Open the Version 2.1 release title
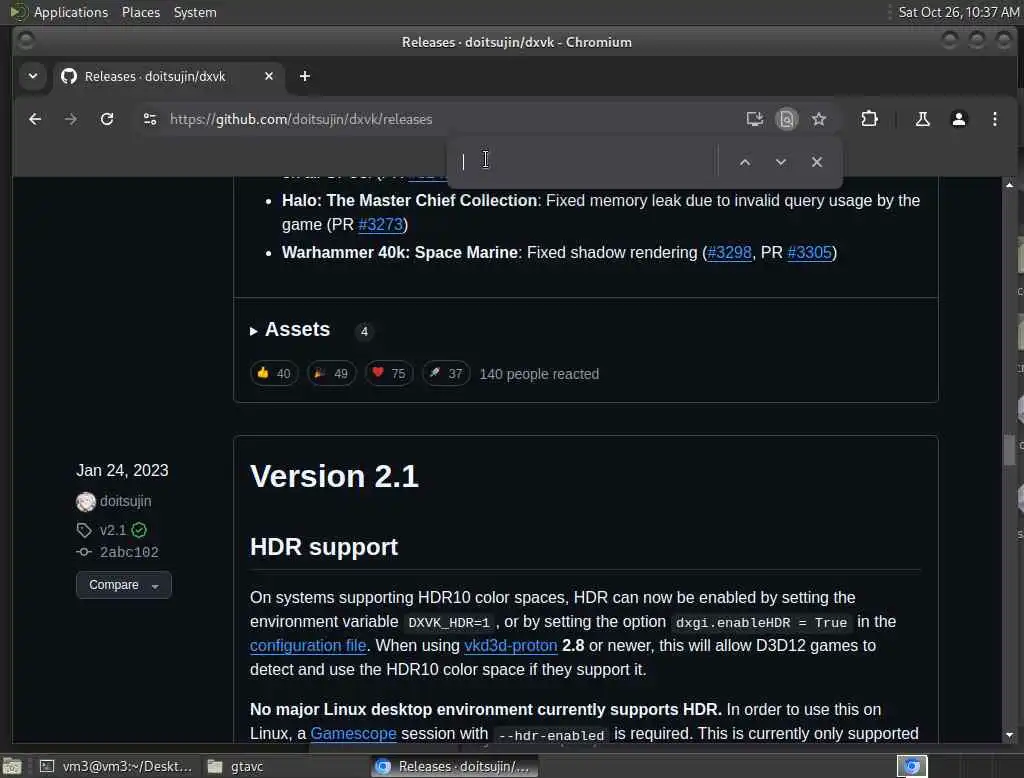 pos(334,476)
